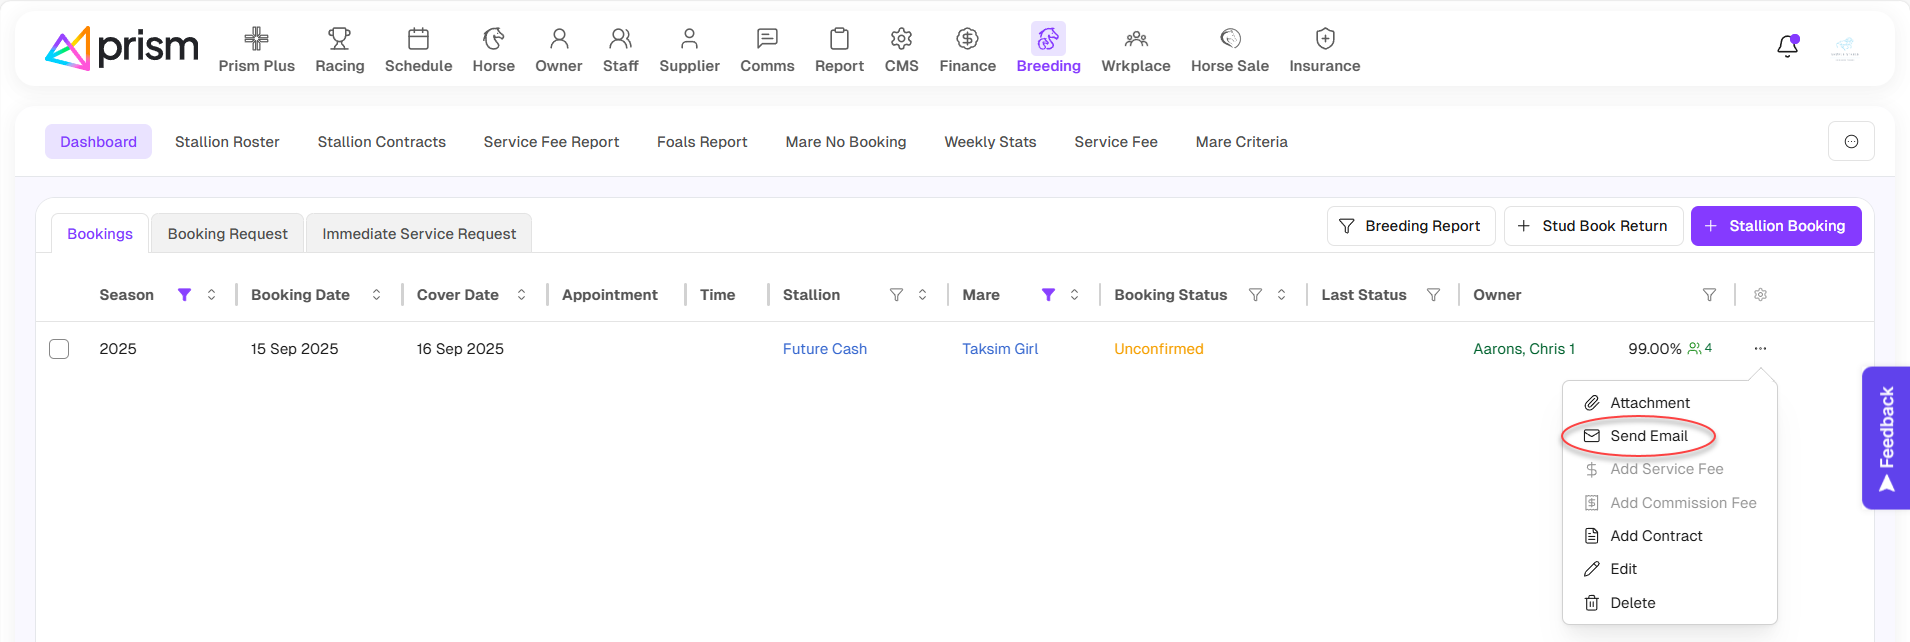Click the Schedule calendar icon
1910x642 pixels.
[x=418, y=39]
